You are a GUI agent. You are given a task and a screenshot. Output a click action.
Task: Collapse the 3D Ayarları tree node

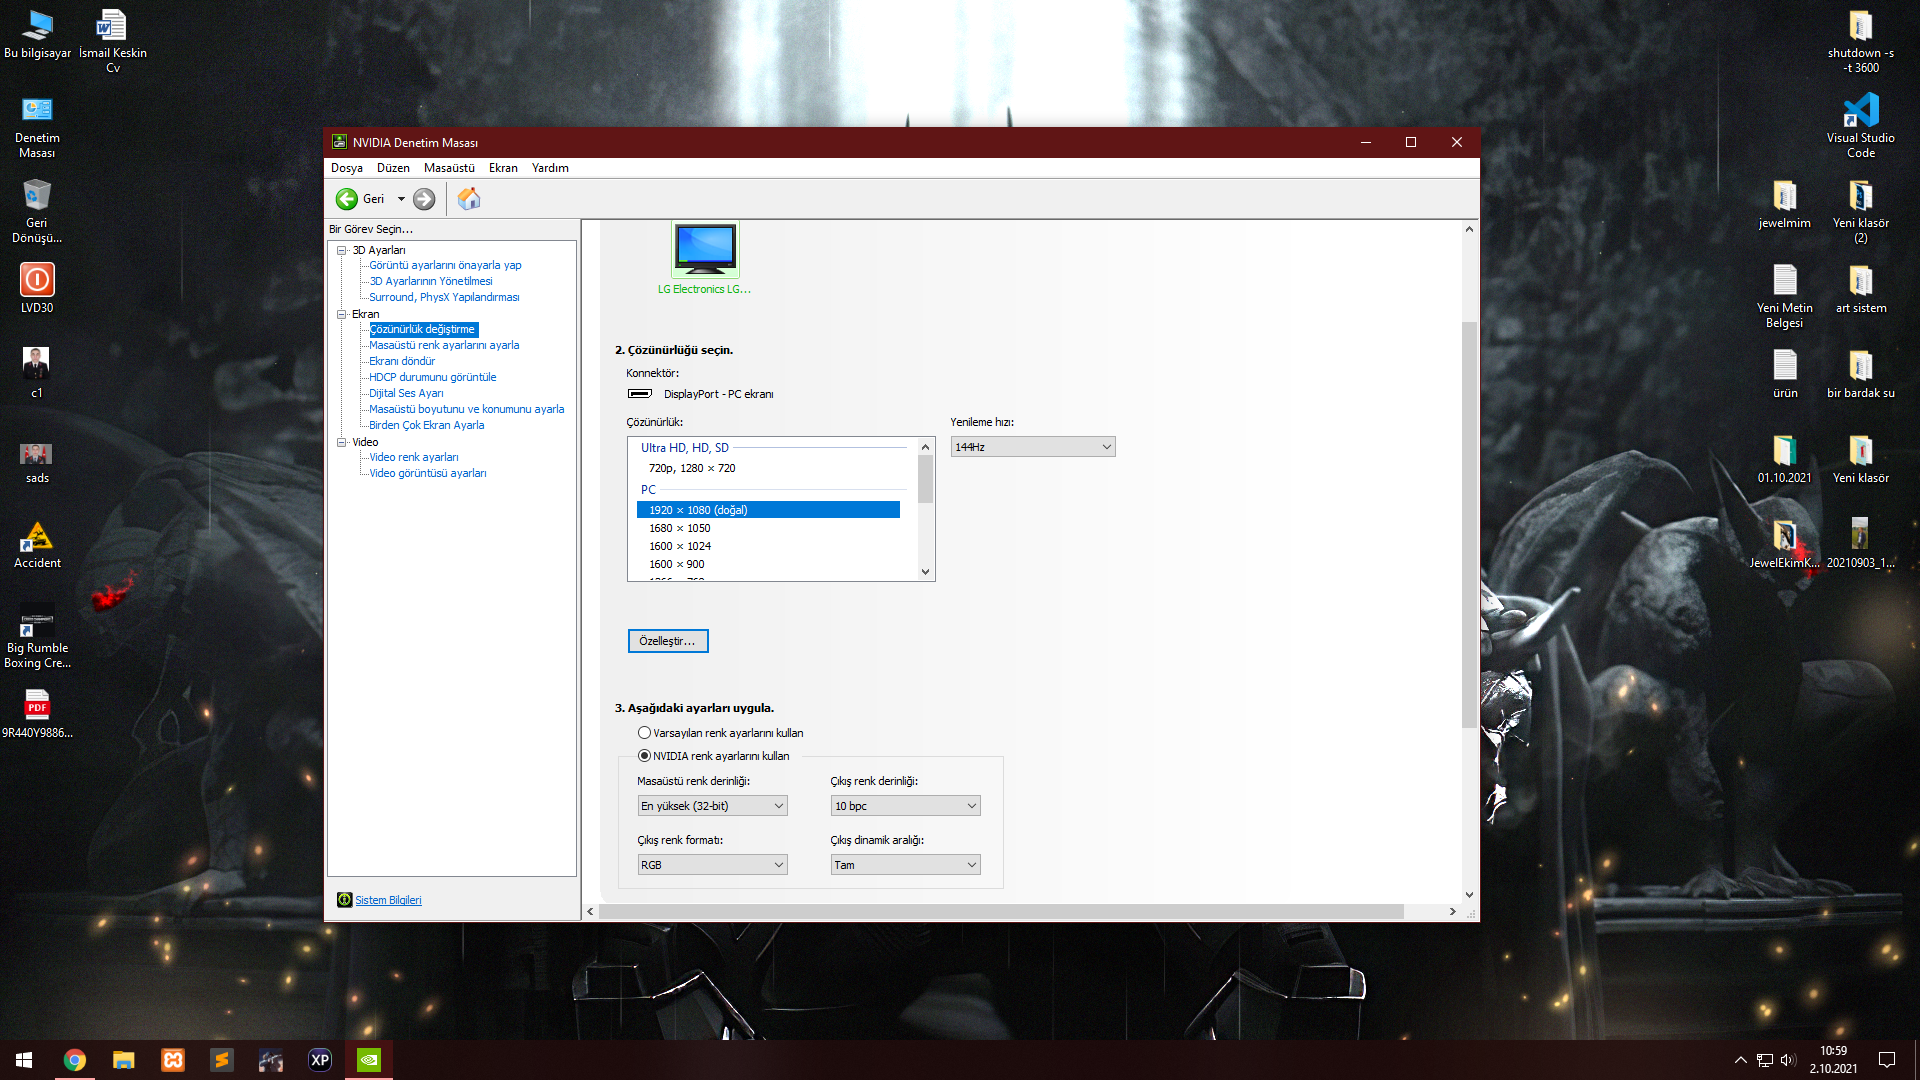pos(342,250)
